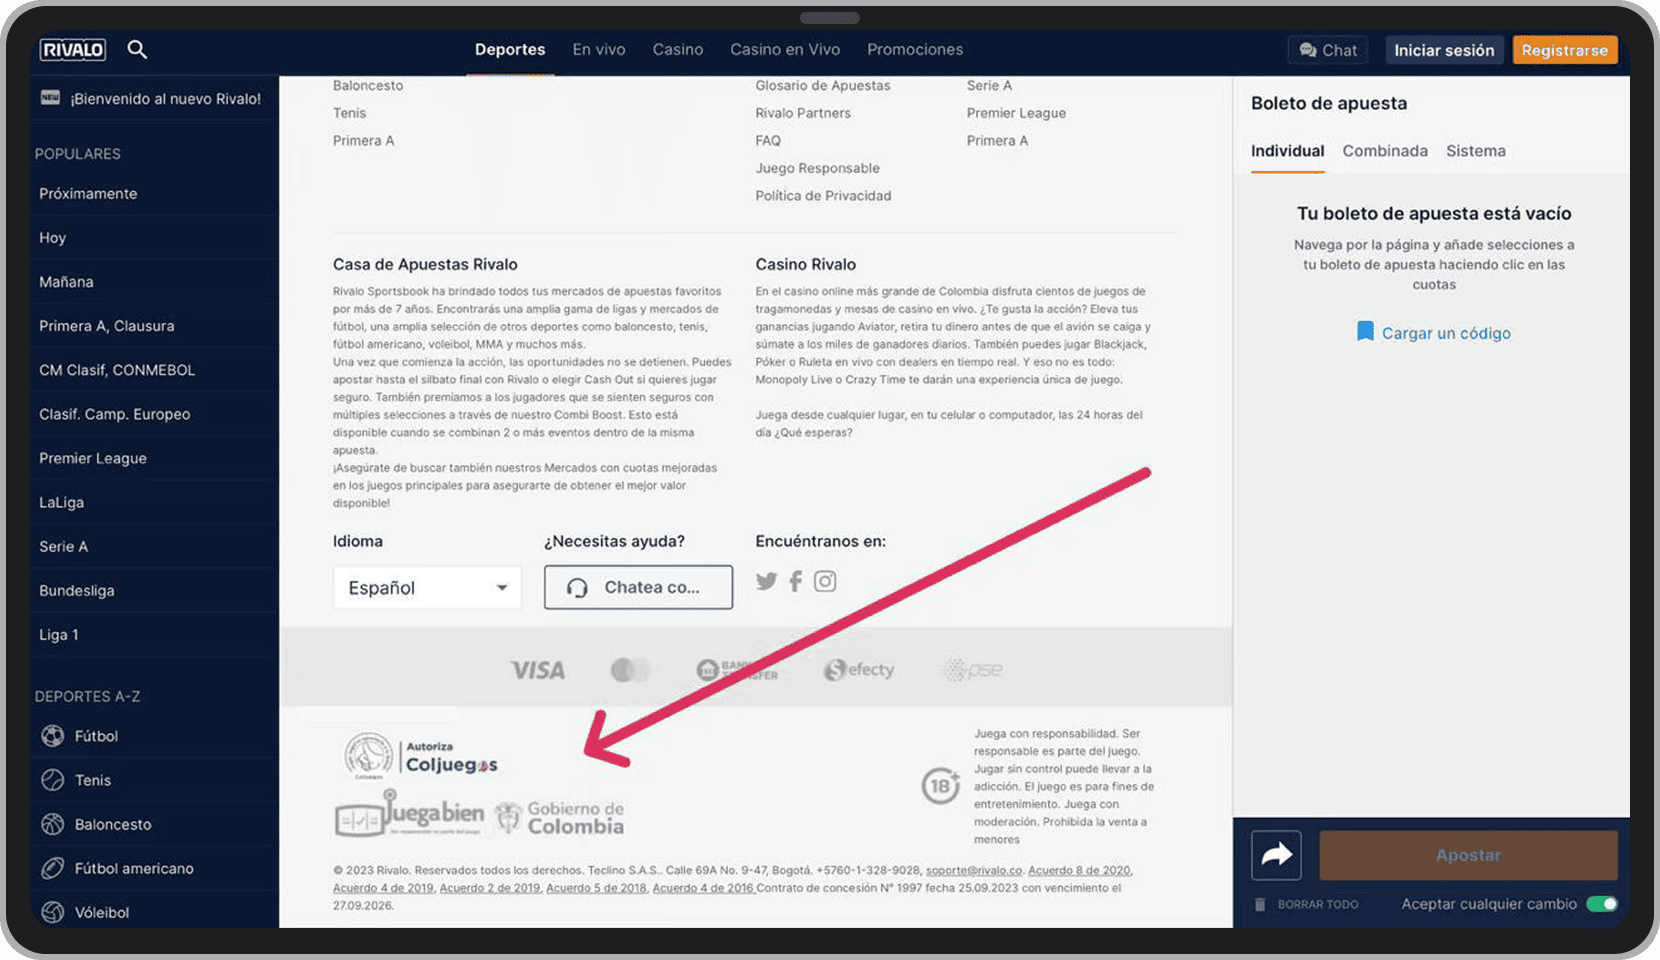Open CM Clasif, CONMEBOL in sidebar
Screen dimensions: 1660x960
pyautogui.click(x=153, y=369)
